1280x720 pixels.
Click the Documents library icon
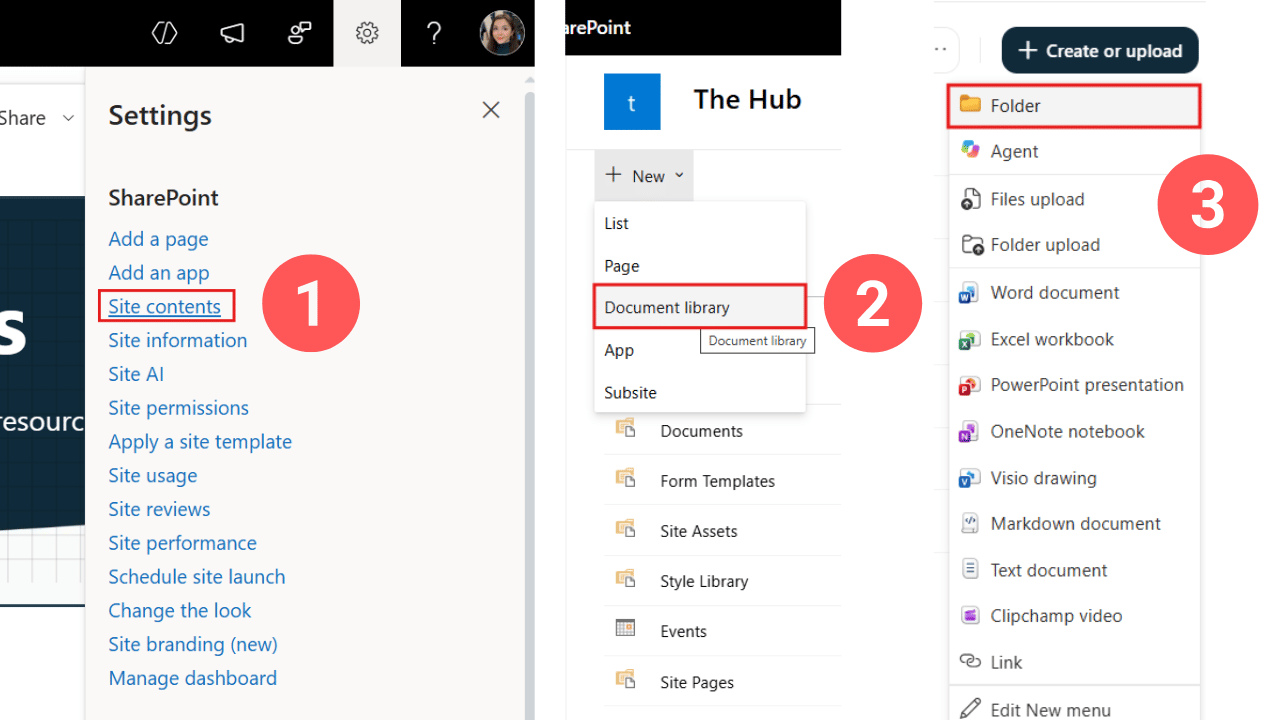(626, 428)
